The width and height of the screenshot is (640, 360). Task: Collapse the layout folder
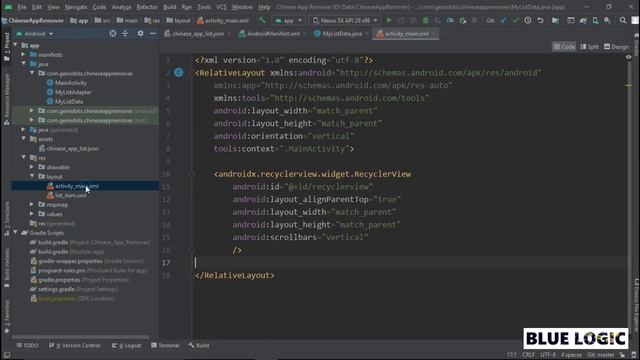tap(31, 176)
